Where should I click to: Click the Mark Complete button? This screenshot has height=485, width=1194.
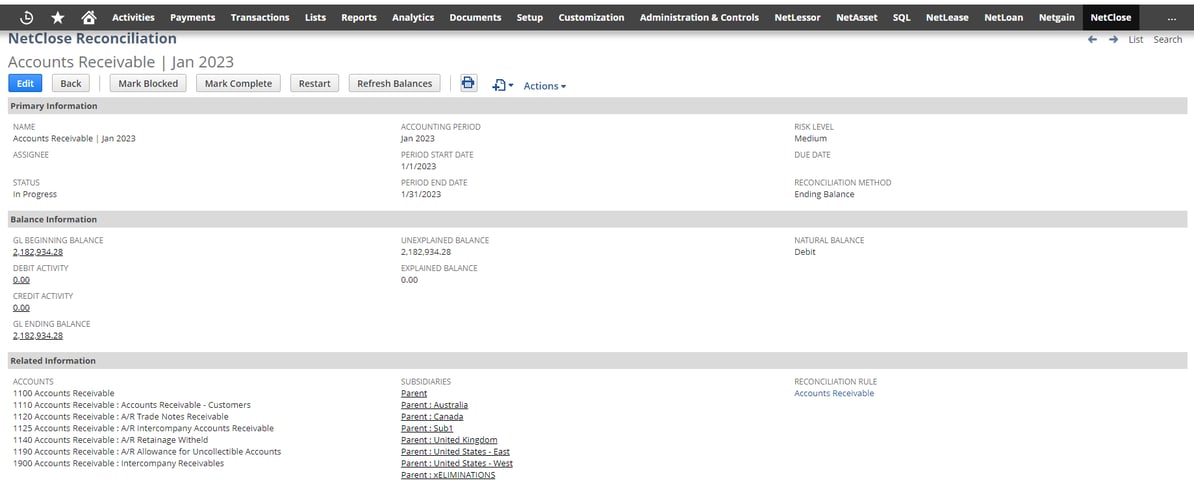pyautogui.click(x=238, y=84)
